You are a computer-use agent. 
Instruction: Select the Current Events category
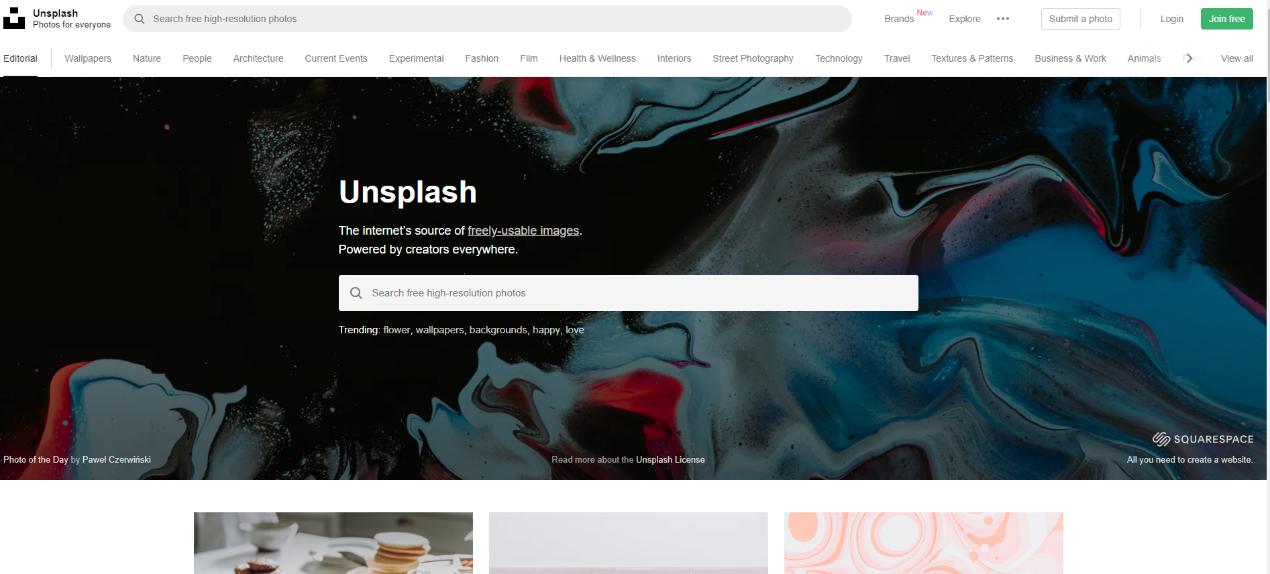coord(336,58)
